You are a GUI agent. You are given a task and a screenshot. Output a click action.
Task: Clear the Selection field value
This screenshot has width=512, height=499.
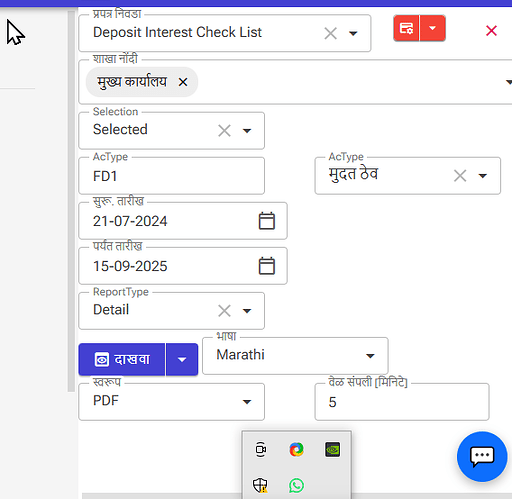(x=224, y=131)
